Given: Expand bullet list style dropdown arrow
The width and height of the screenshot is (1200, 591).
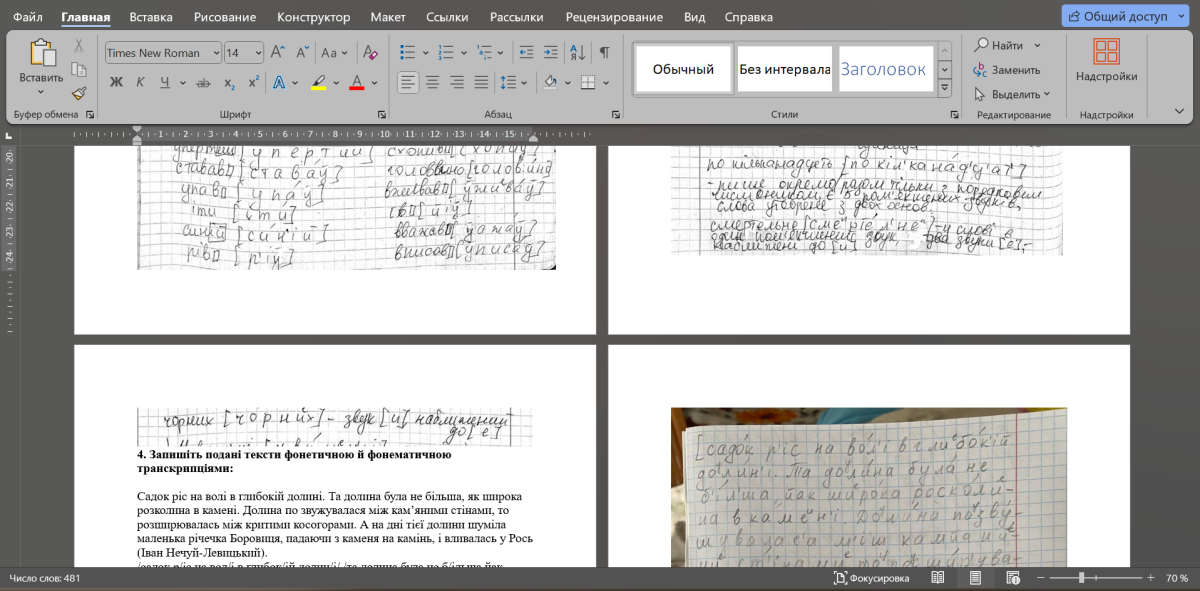Looking at the screenshot, I should 425,52.
